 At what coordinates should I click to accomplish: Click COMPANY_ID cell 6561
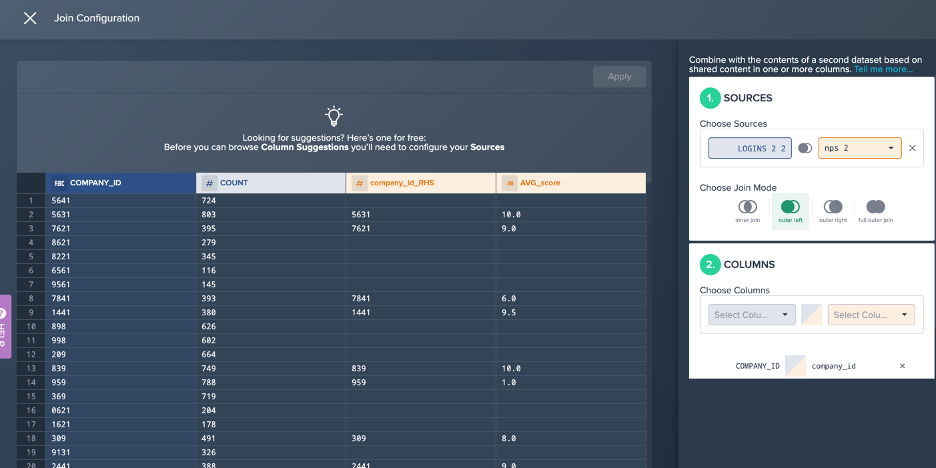tap(121, 270)
